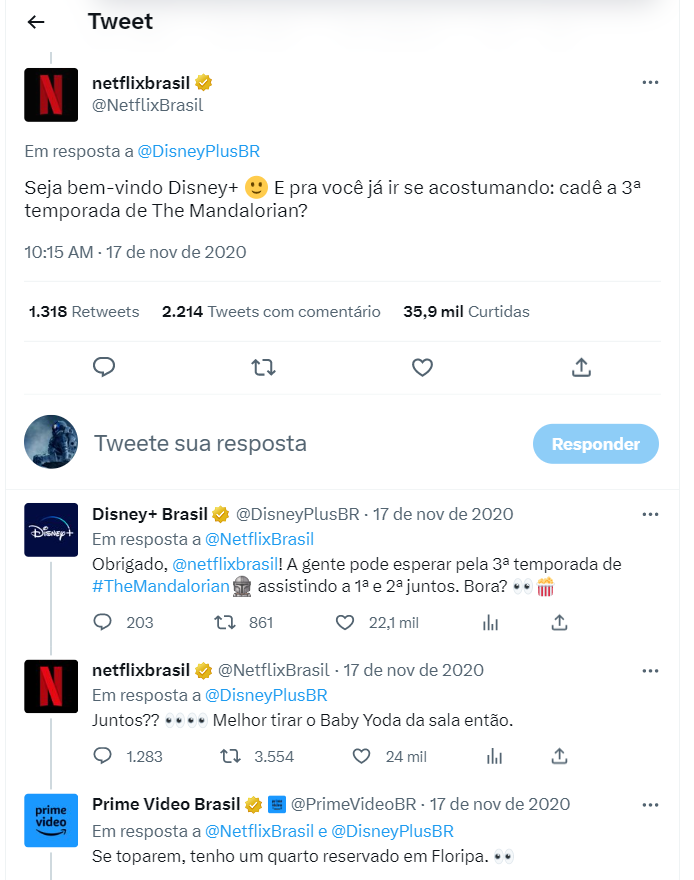This screenshot has height=880, width=694.
Task: Open 2.214 Tweets com comentário list
Action: (x=271, y=312)
